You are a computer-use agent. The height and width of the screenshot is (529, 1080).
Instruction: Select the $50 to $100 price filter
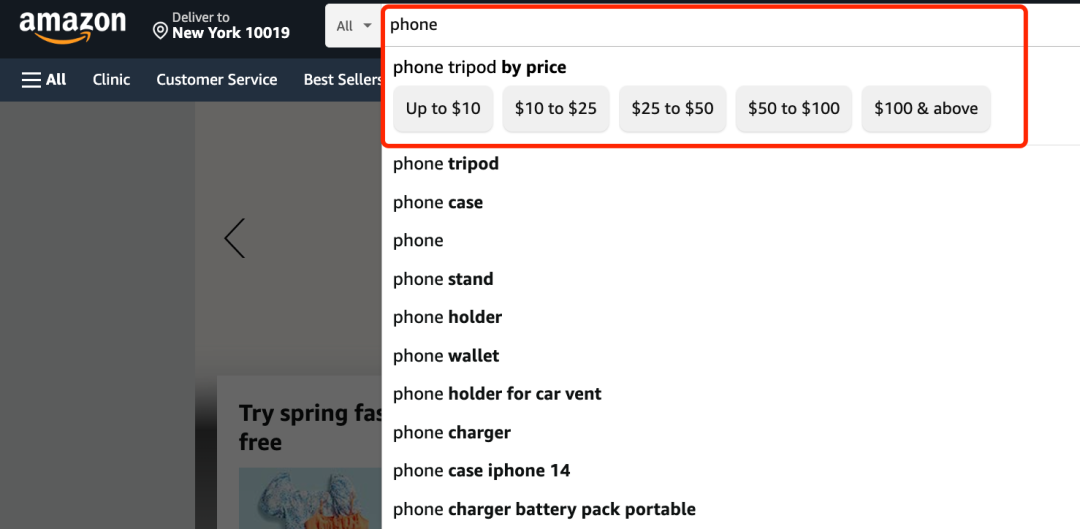(x=793, y=108)
